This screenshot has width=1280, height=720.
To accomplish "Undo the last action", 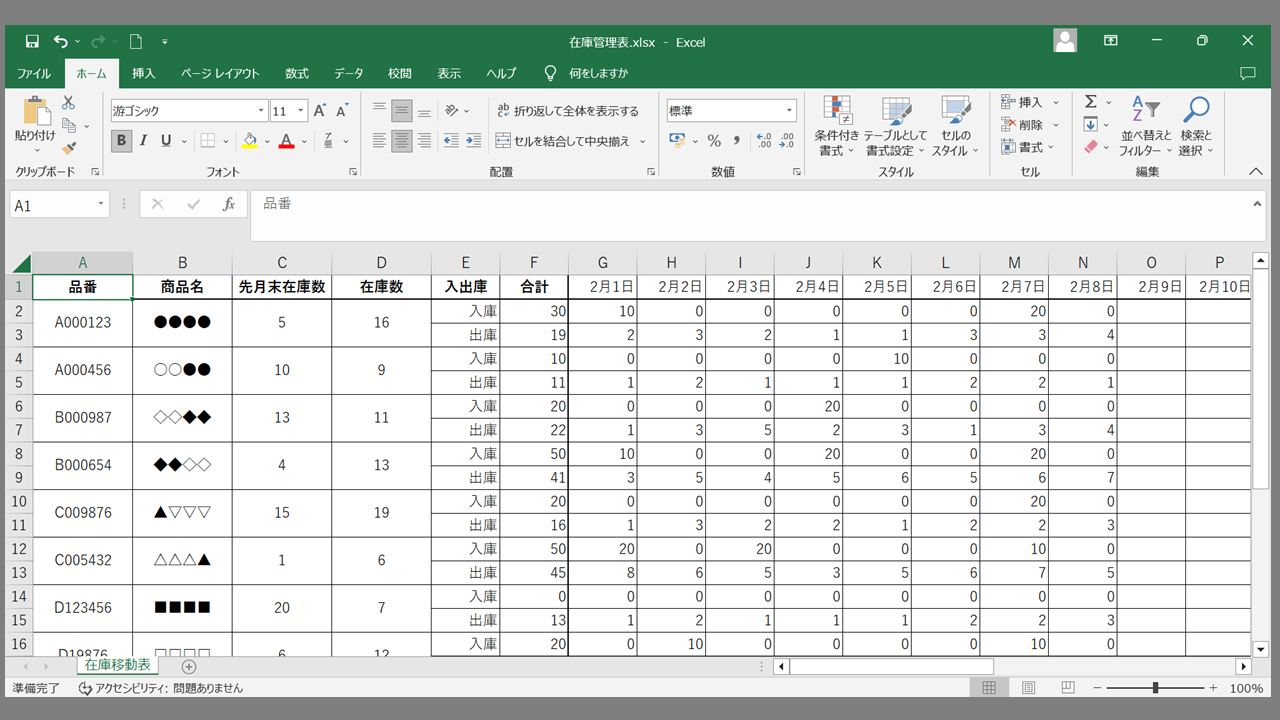I will (61, 41).
